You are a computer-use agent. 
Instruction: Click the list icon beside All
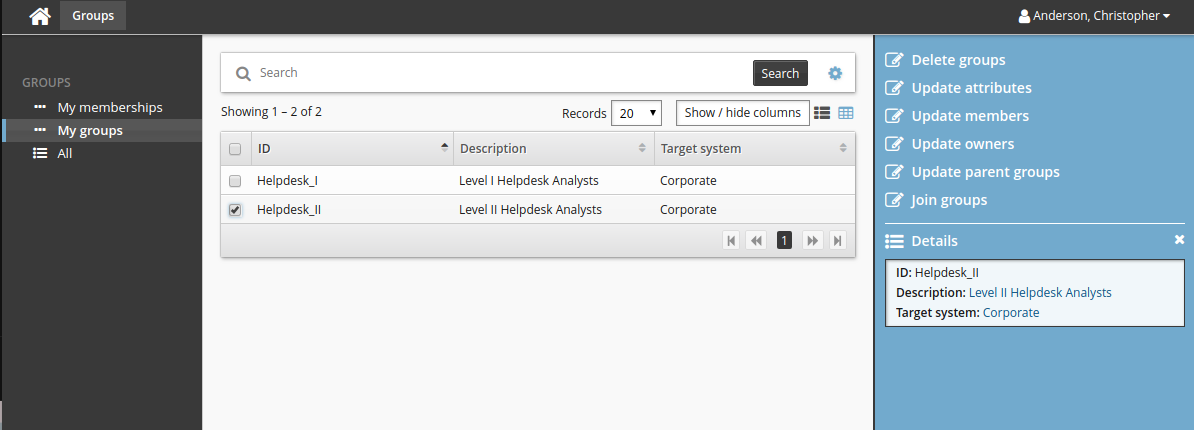(40, 153)
